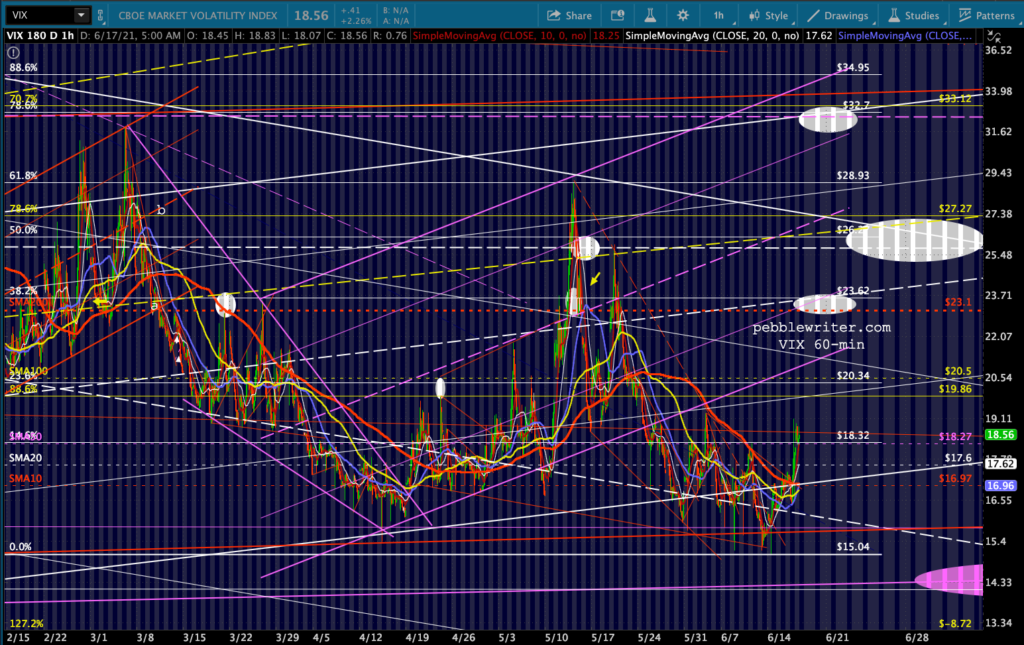Click the $18.32 level label
1024x645 pixels.
click(x=853, y=435)
